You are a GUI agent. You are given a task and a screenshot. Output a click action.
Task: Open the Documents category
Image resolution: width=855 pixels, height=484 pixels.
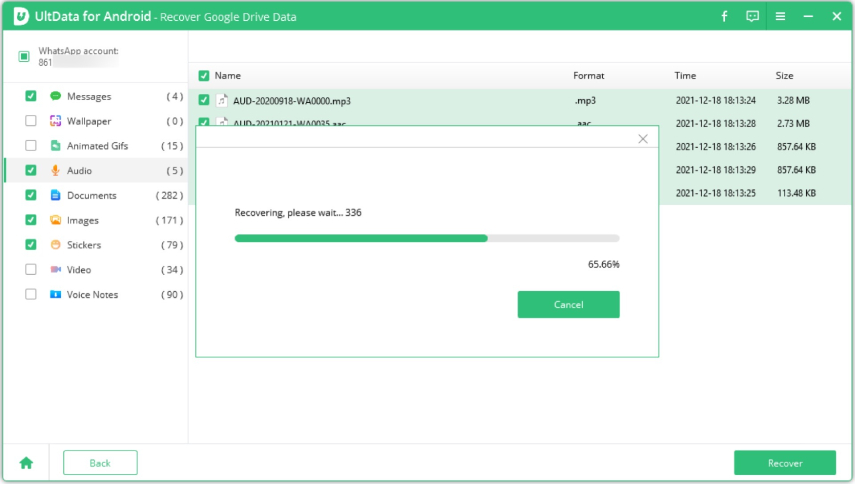[x=92, y=195]
